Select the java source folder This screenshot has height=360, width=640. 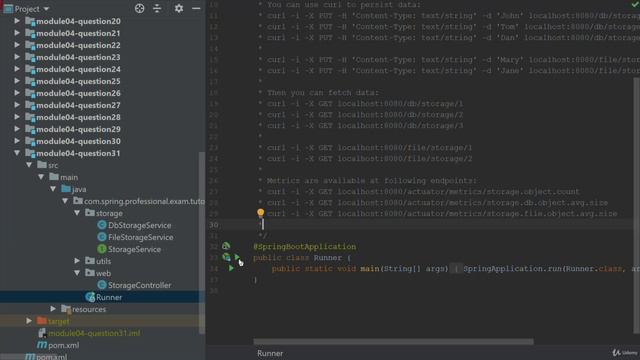[79, 189]
